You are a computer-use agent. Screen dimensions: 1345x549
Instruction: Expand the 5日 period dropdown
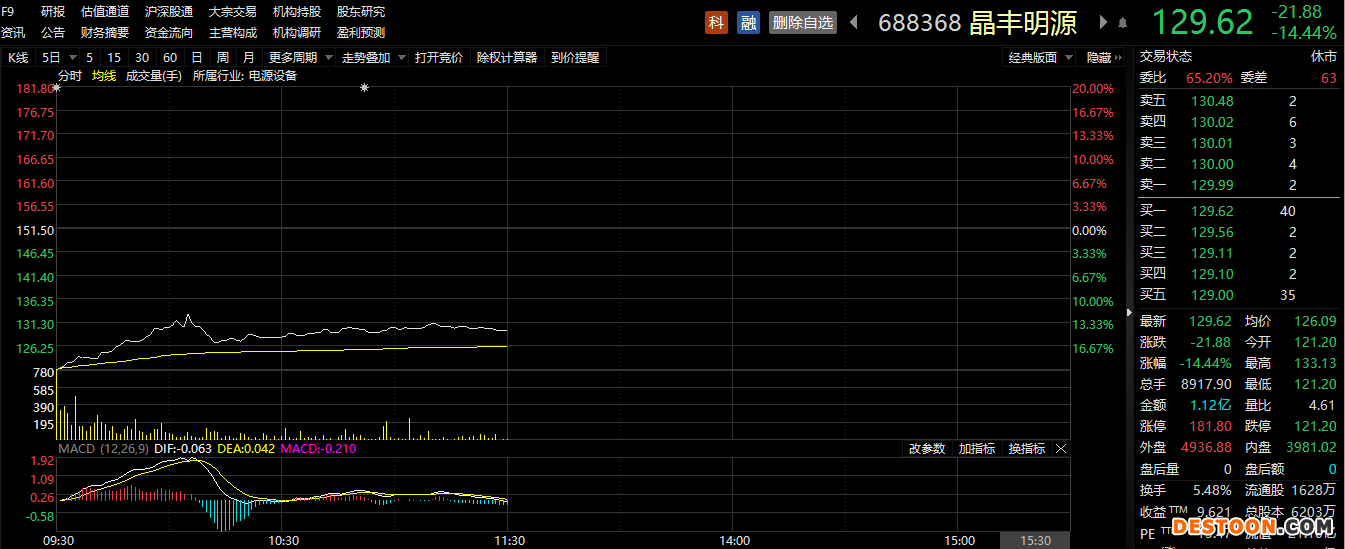57,58
